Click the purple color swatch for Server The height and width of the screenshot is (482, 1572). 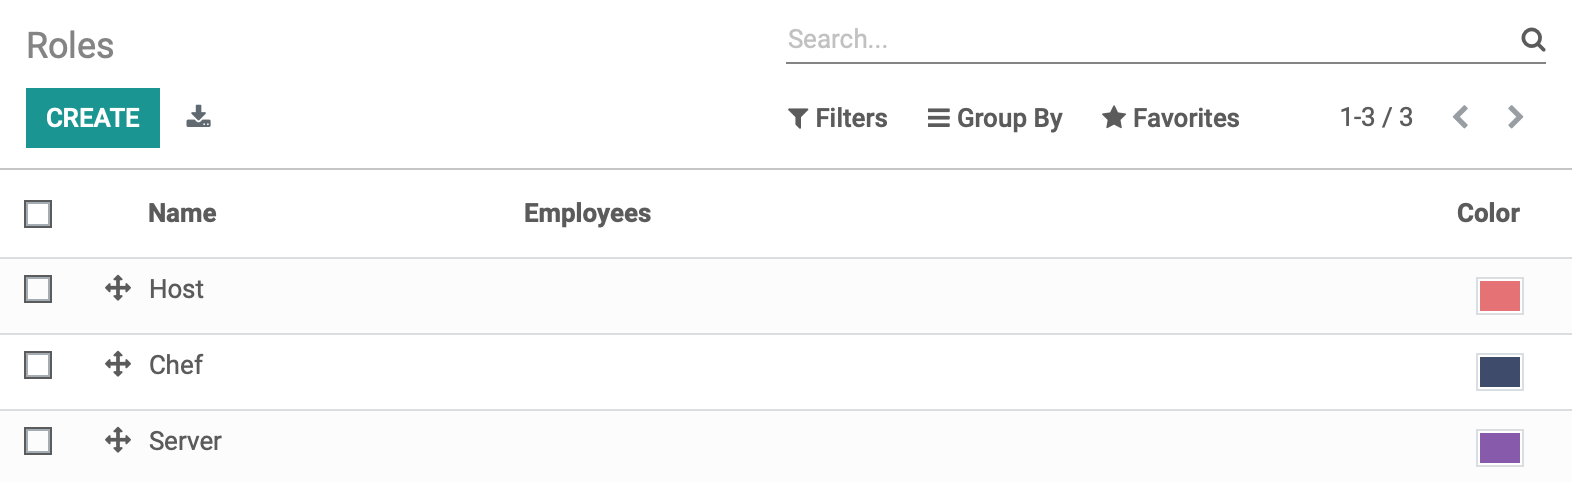[x=1499, y=447]
